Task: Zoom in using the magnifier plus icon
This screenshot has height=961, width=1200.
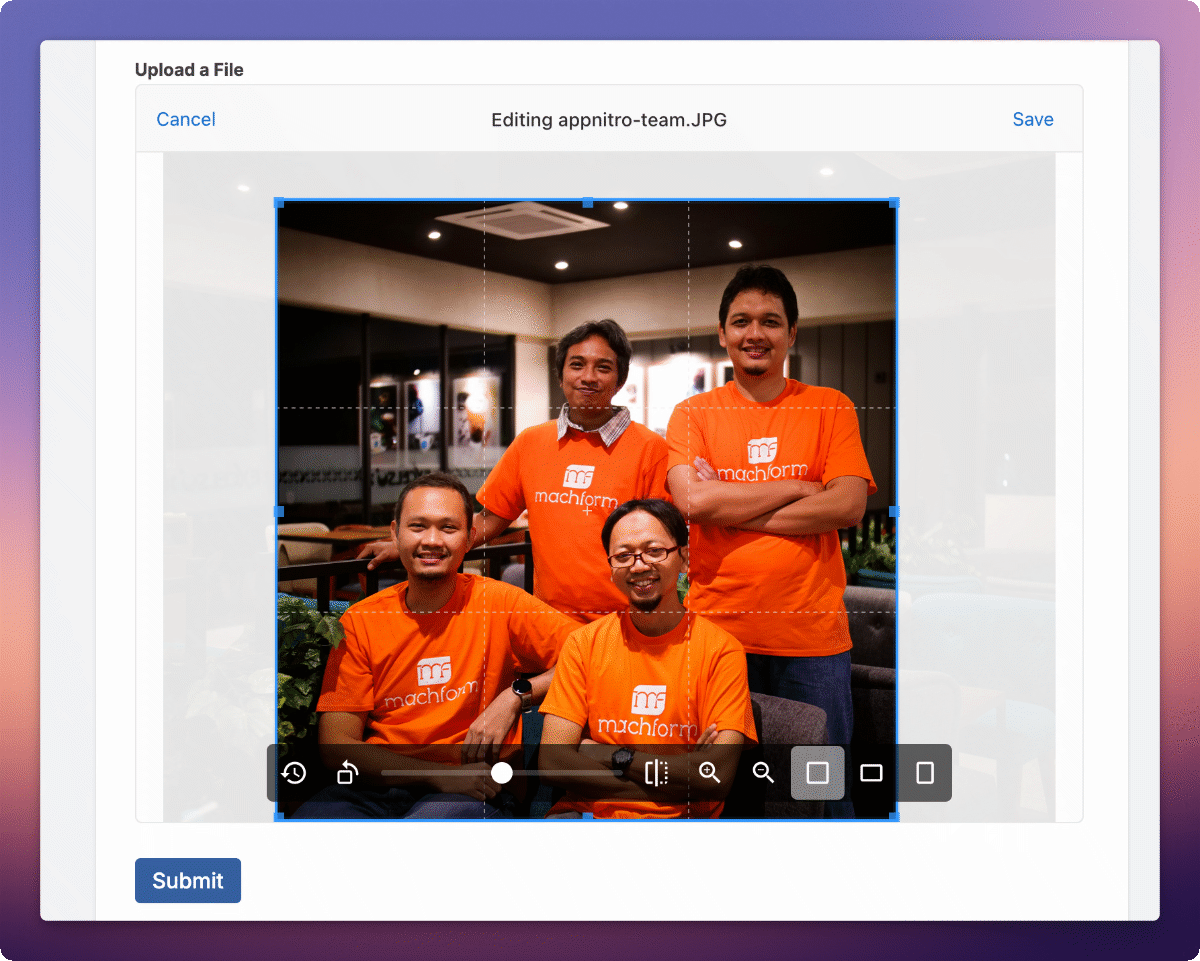Action: tap(710, 773)
